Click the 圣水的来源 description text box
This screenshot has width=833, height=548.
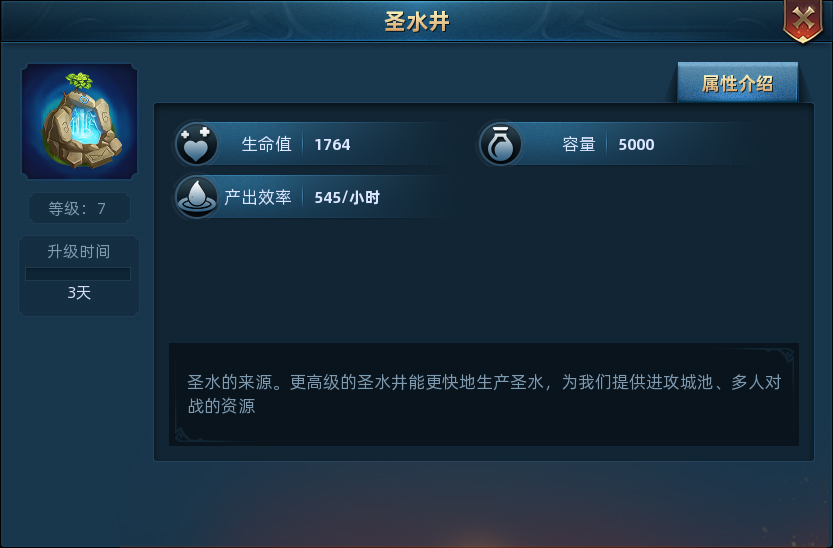484,394
